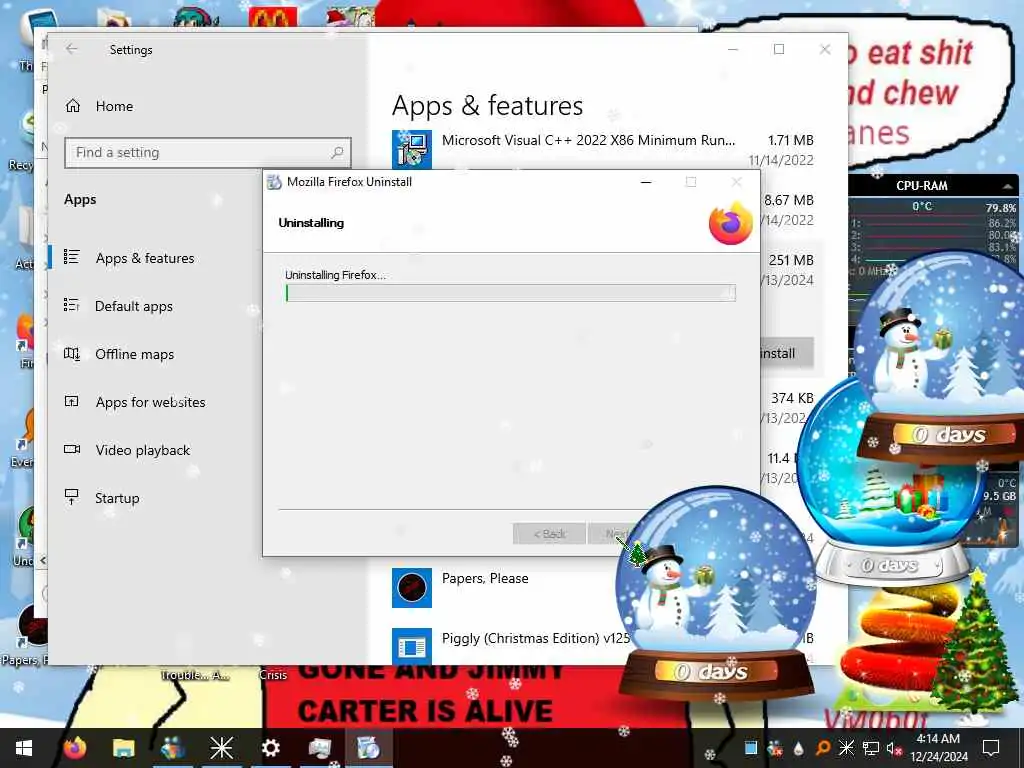Click the Firefox logo in uninstaller
The image size is (1024, 768).
coord(731,223)
